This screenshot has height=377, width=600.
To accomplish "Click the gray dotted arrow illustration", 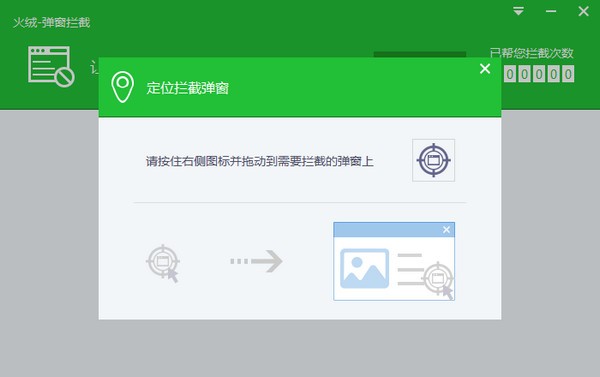I will pyautogui.click(x=256, y=261).
